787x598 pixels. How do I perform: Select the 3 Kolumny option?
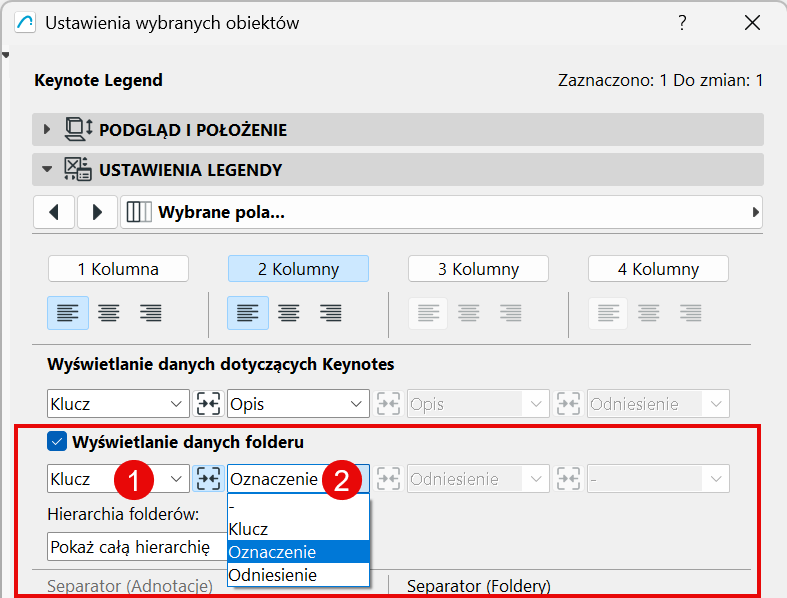click(x=478, y=269)
